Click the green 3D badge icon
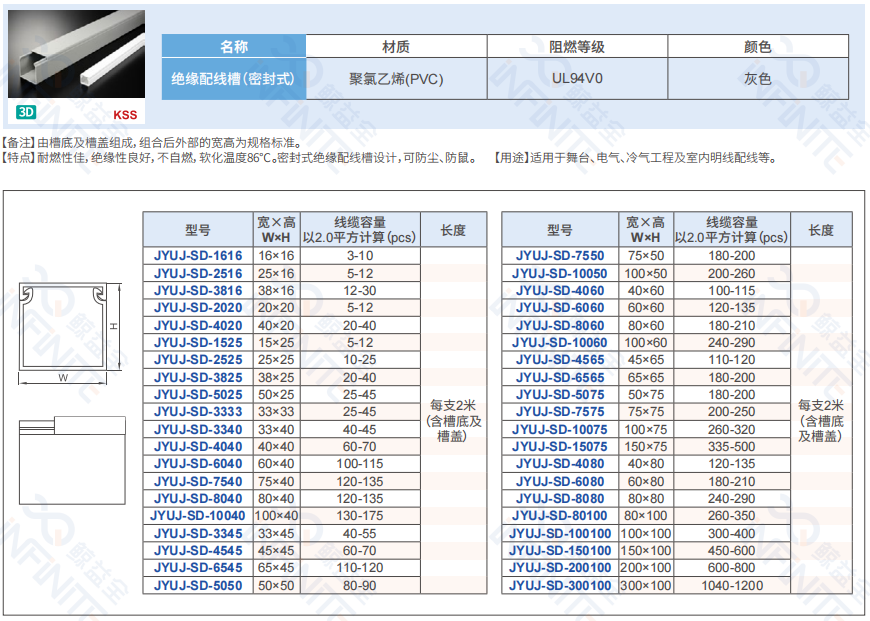 click(26, 113)
